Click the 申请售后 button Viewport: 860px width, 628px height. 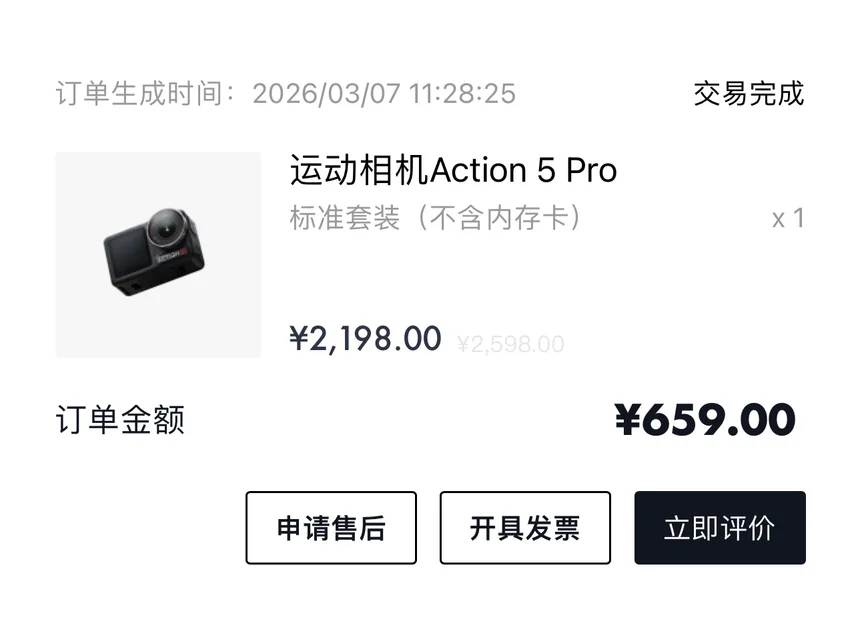331,528
